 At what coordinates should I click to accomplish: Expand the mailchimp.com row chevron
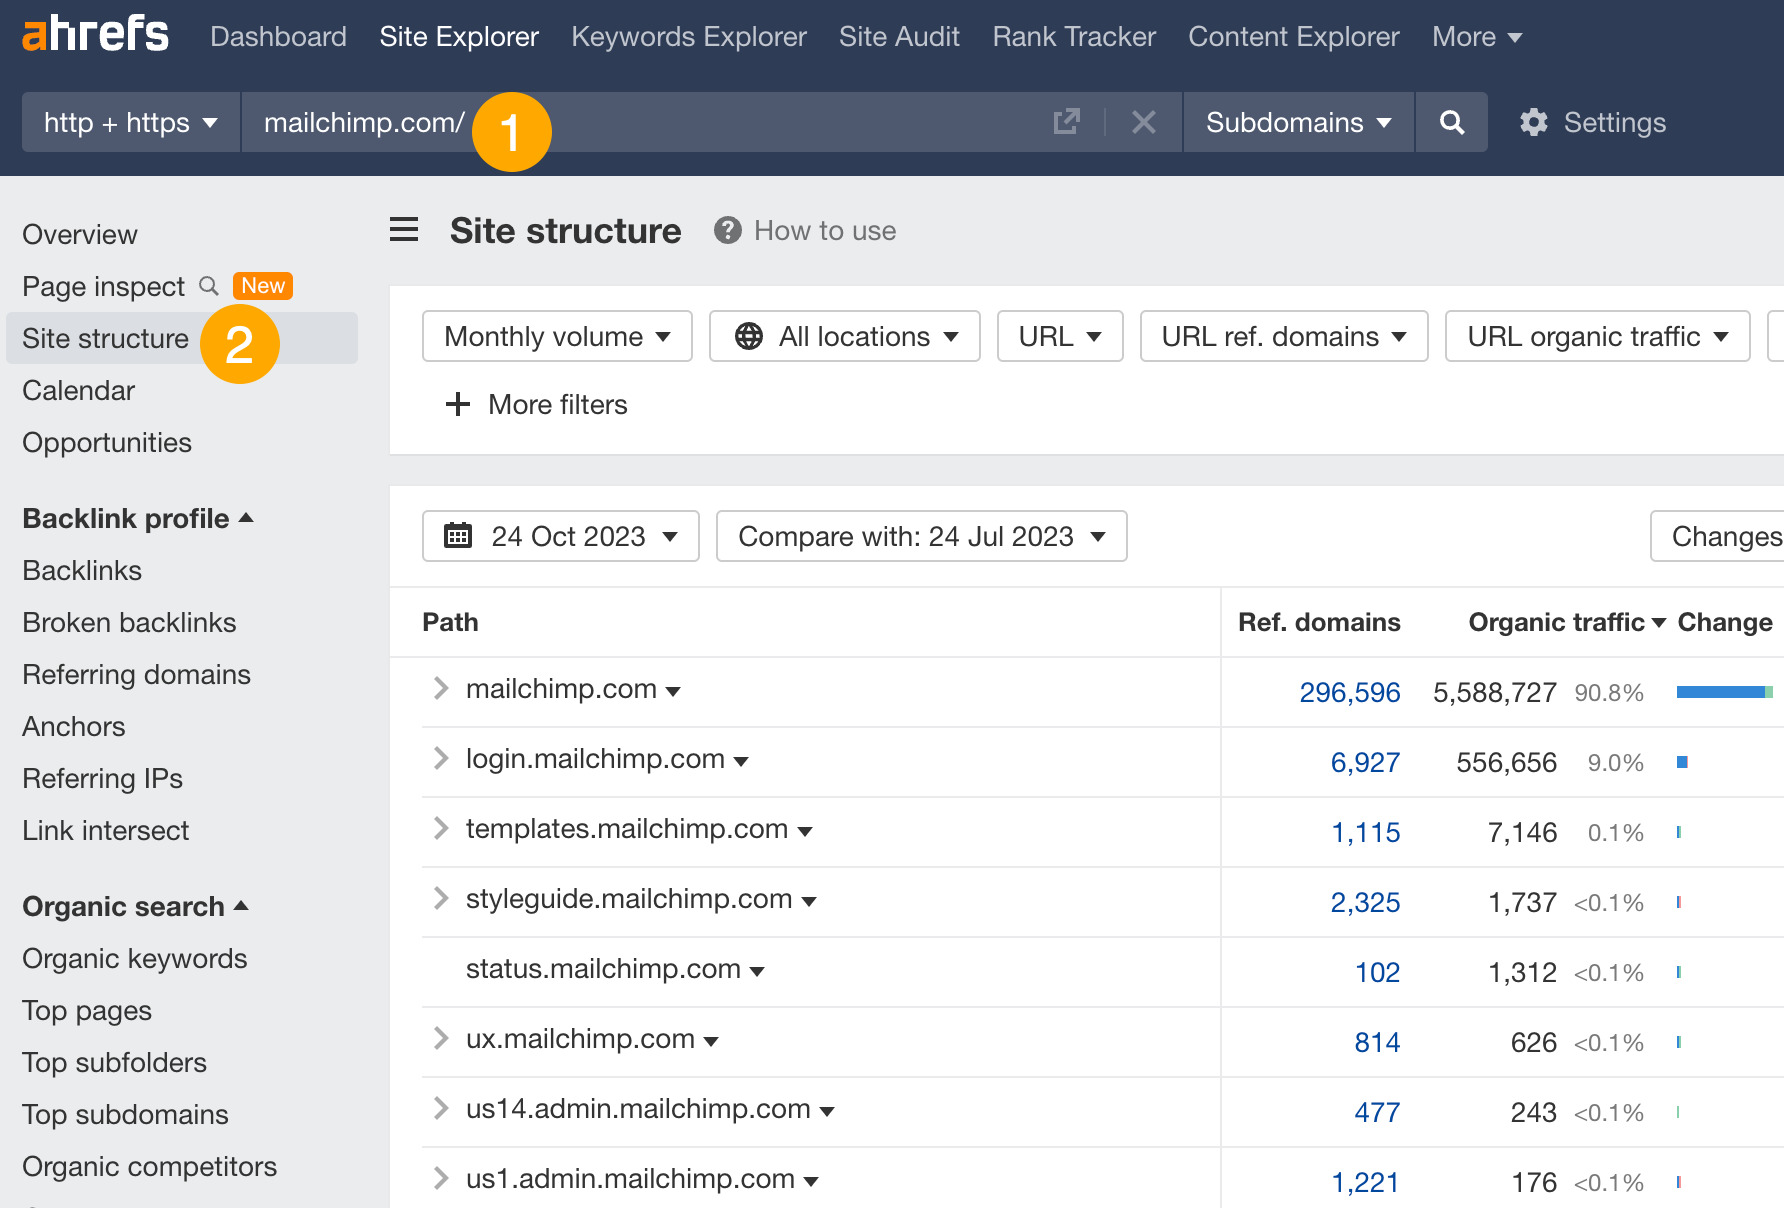(x=439, y=688)
